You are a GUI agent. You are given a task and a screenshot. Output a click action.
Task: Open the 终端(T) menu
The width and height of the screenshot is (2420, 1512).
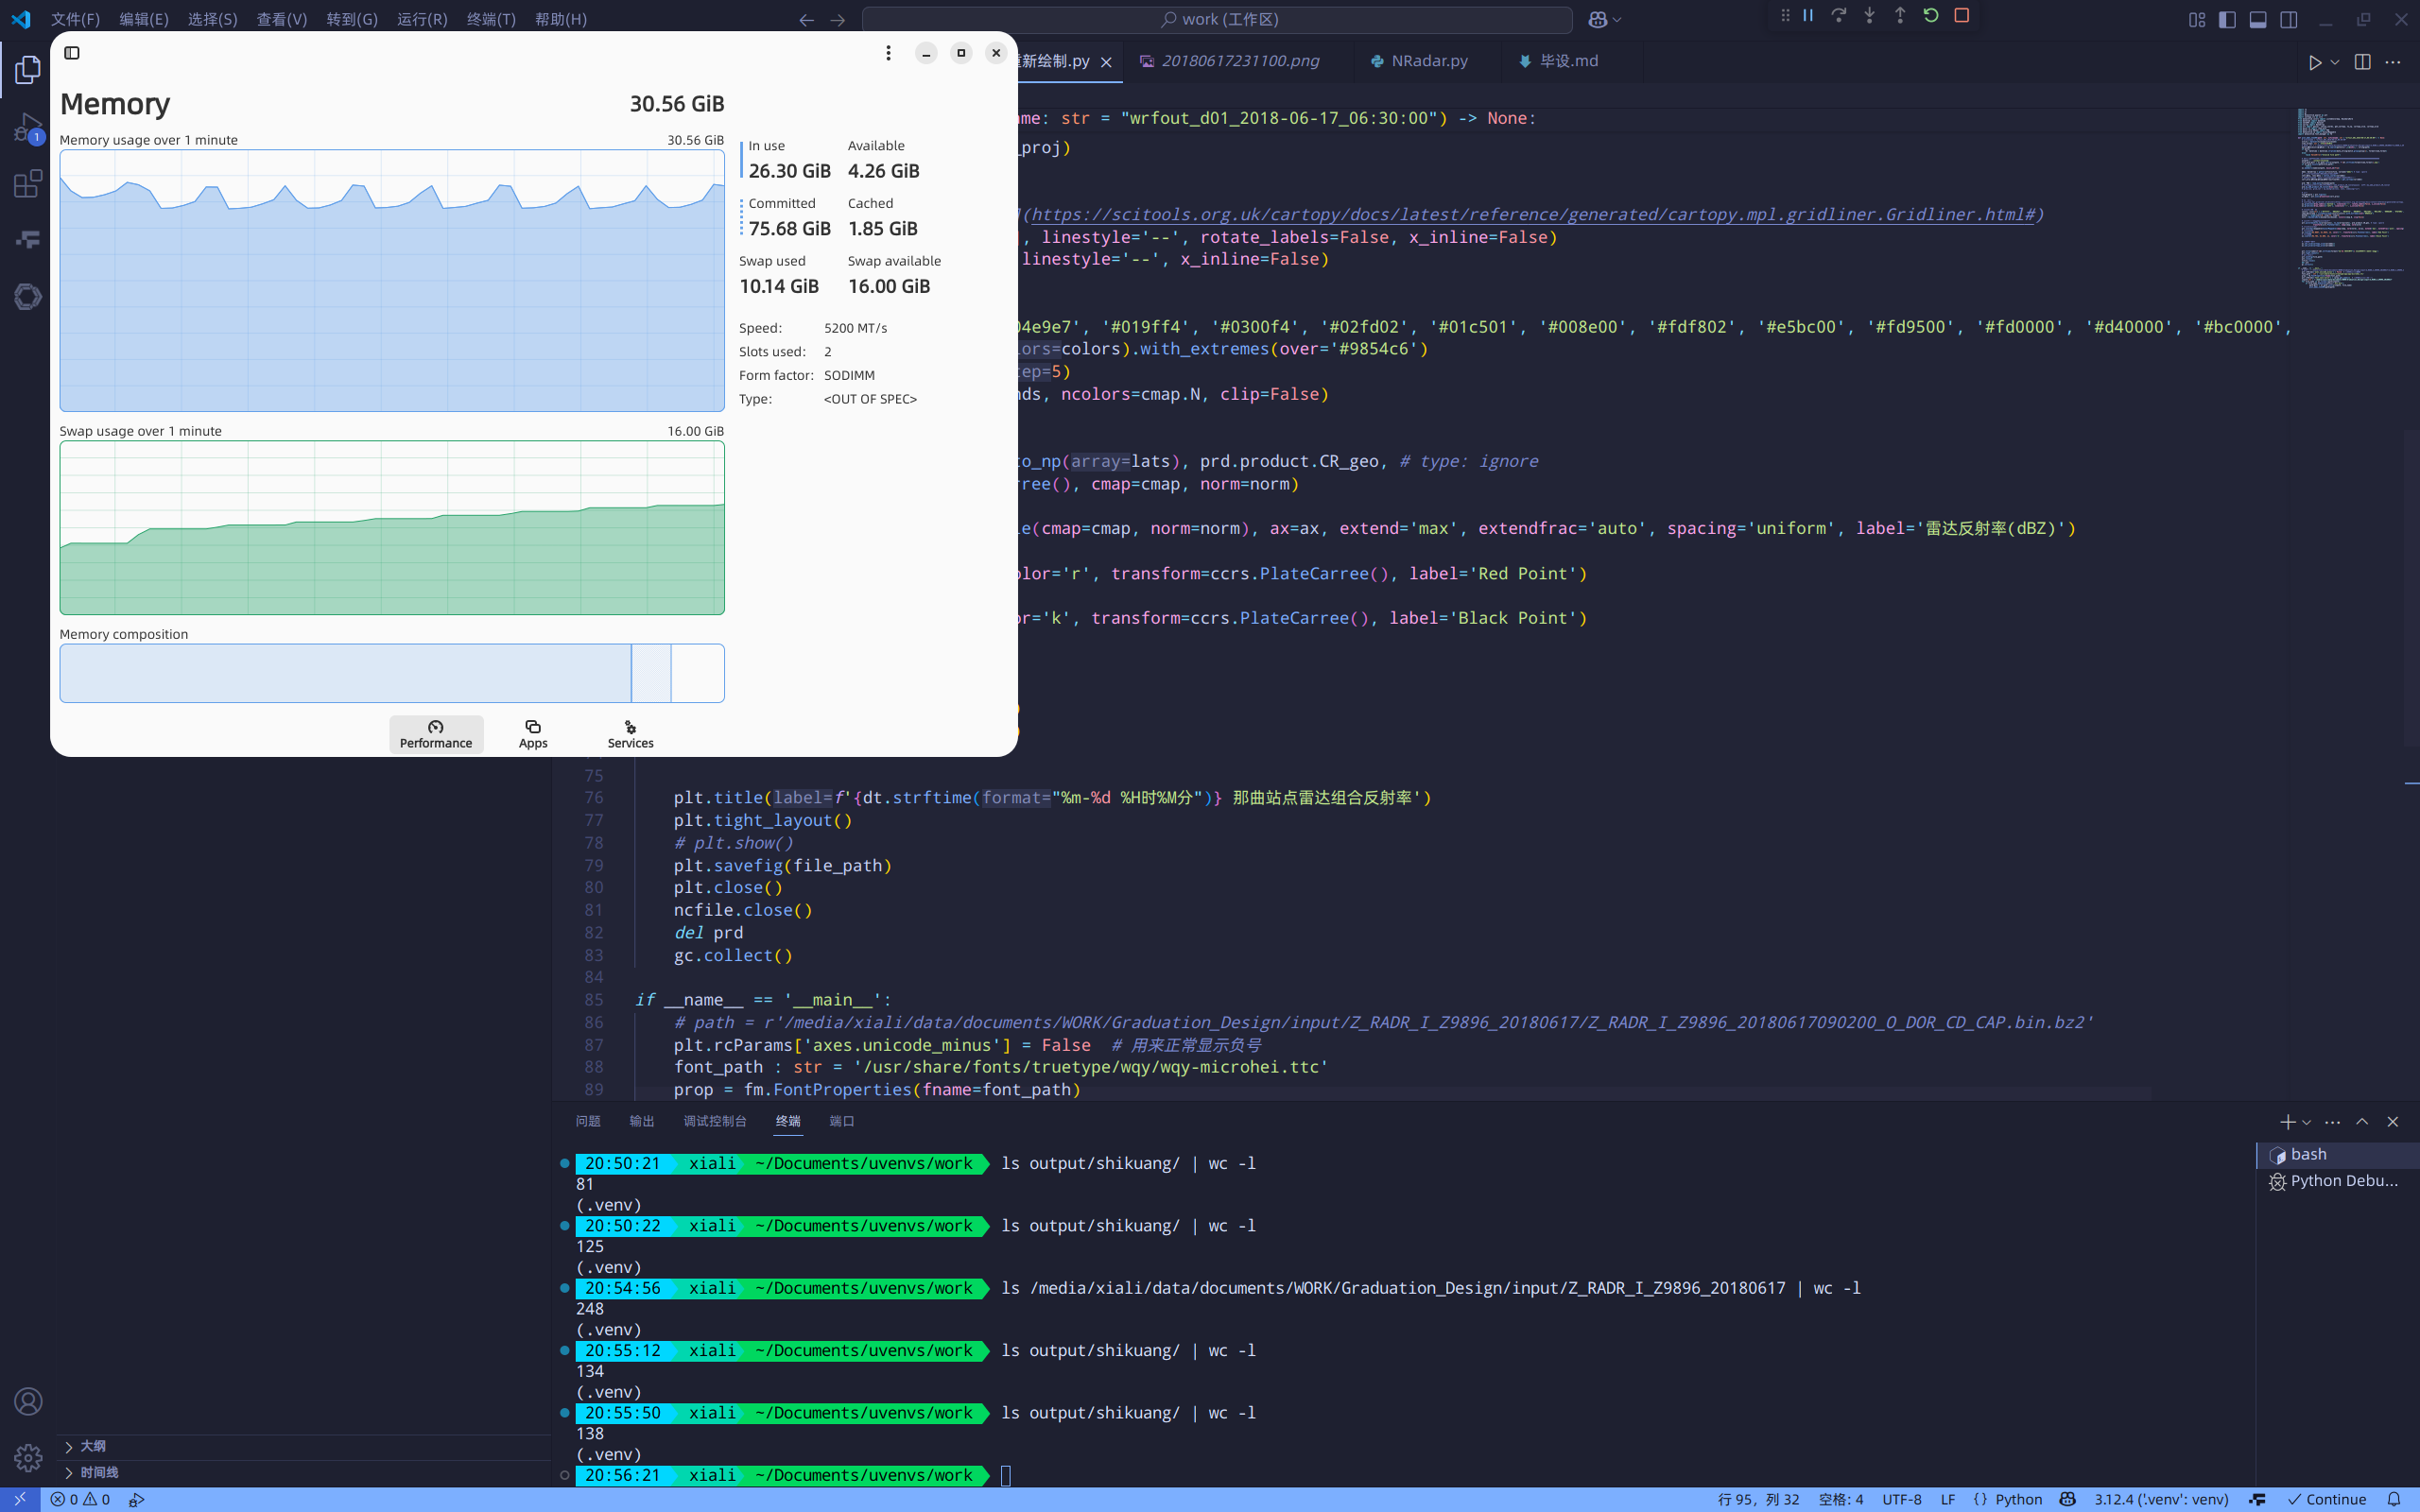click(x=491, y=19)
